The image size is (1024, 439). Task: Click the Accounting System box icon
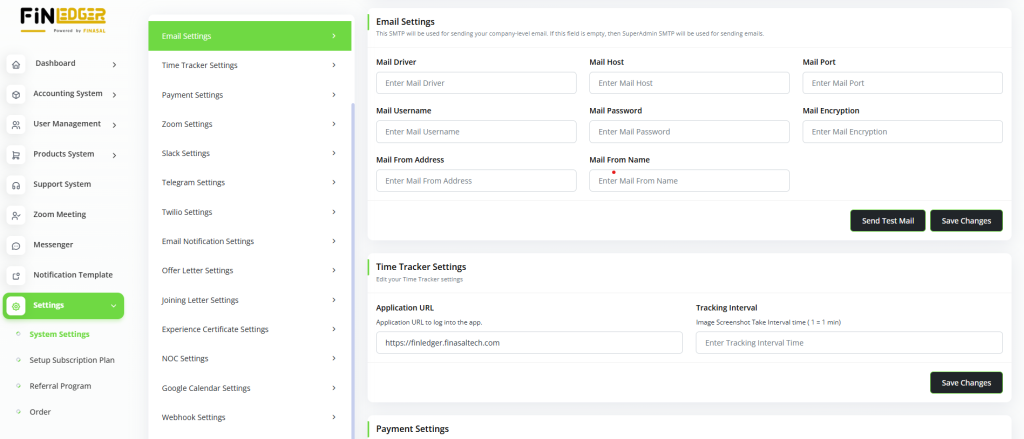point(16,95)
